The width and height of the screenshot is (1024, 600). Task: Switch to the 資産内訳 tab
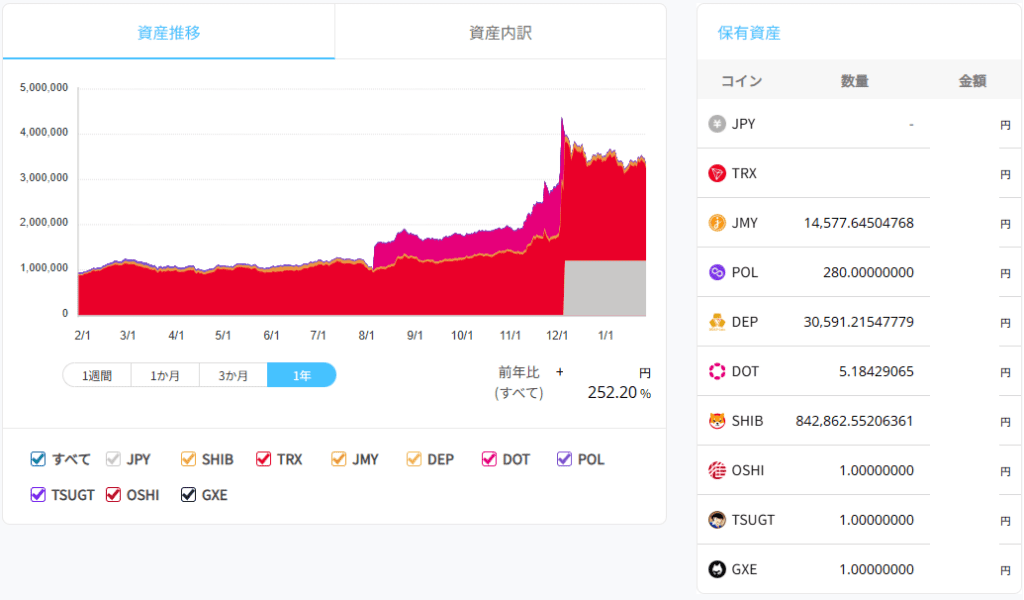coord(500,32)
